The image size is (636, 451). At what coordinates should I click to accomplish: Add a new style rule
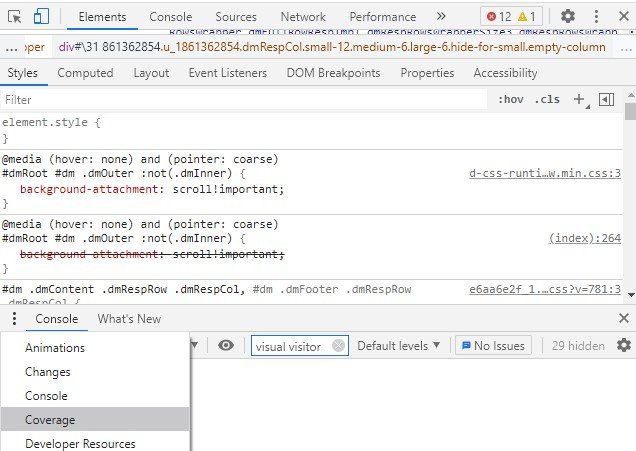point(579,99)
